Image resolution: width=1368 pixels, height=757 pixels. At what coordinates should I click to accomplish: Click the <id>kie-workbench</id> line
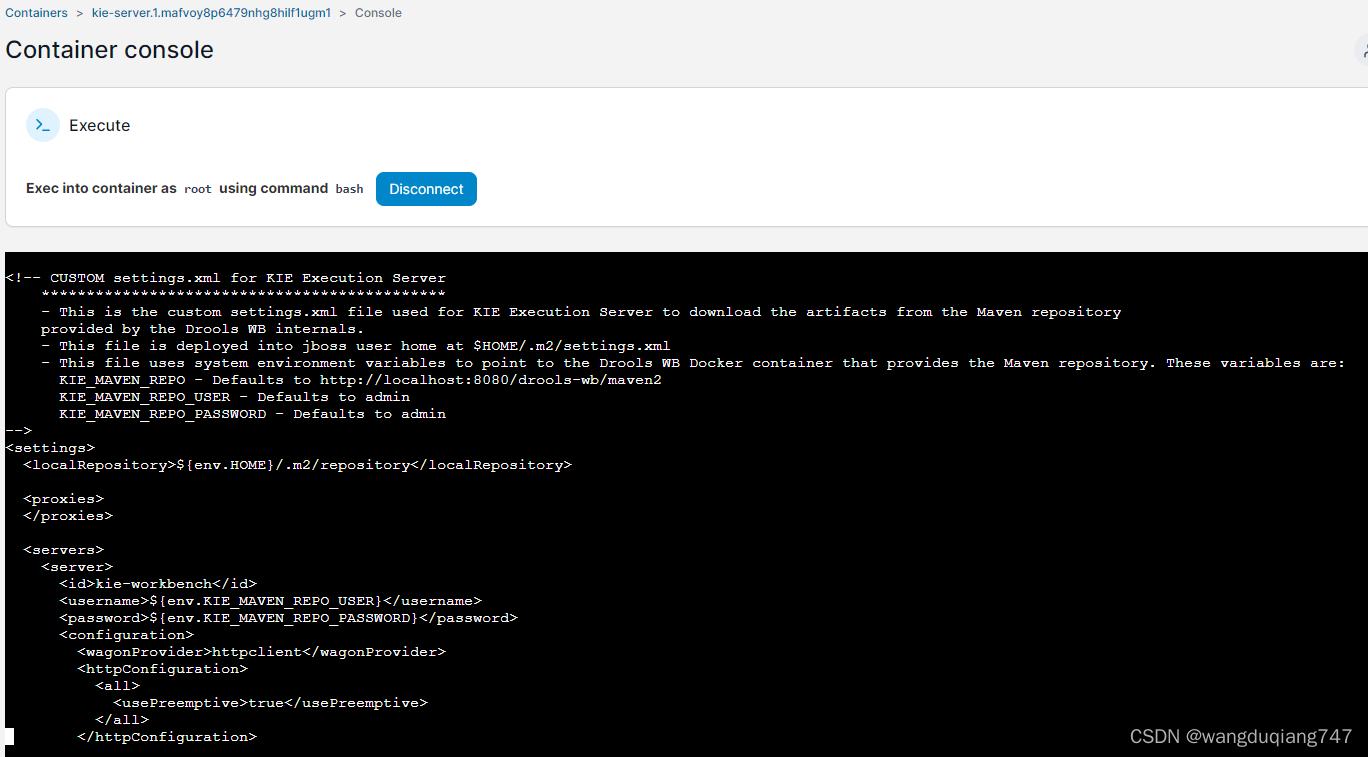158,584
